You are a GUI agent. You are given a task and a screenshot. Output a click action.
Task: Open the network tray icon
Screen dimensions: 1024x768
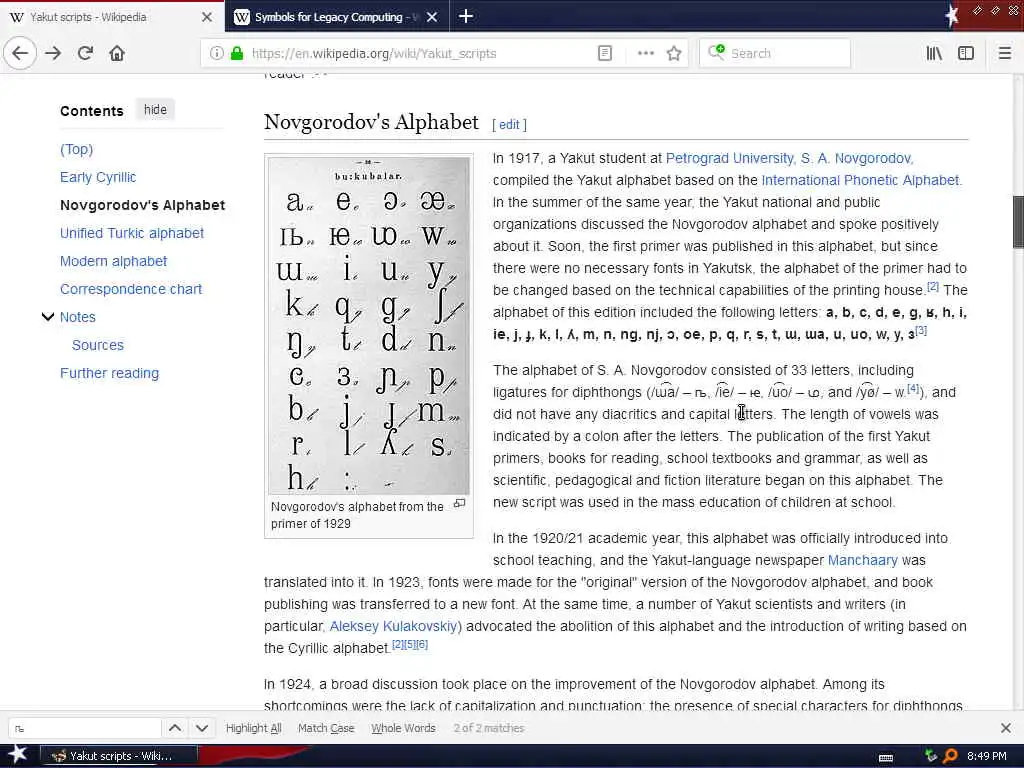(931, 756)
